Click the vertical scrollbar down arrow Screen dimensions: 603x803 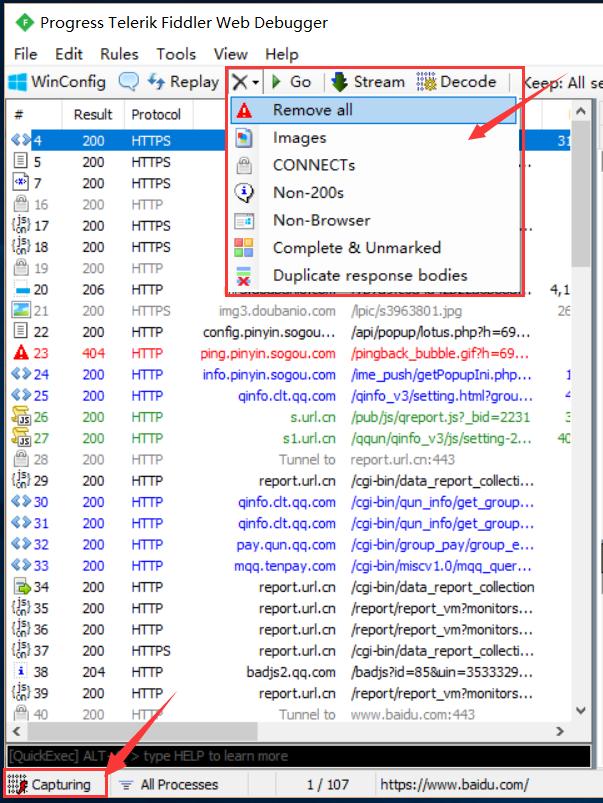click(581, 711)
